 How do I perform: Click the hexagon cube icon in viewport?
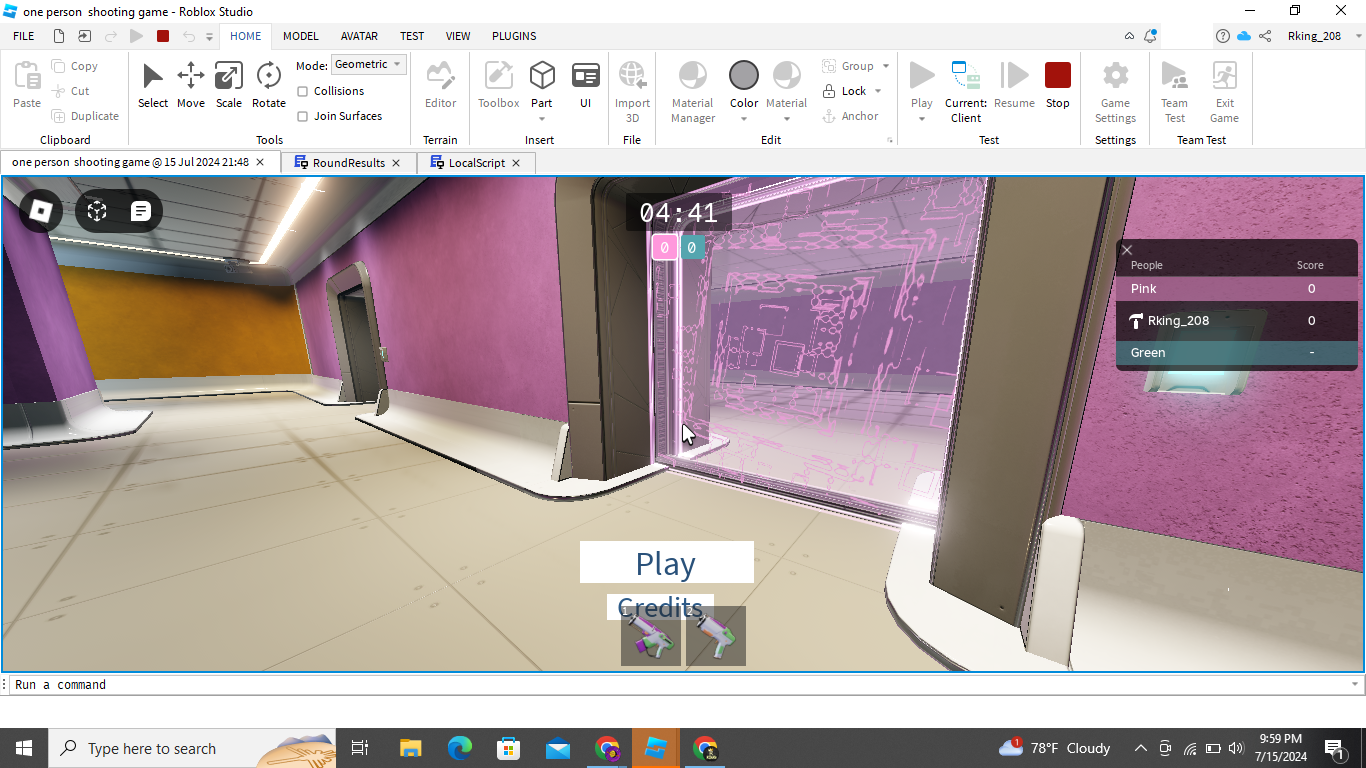pyautogui.click(x=97, y=211)
